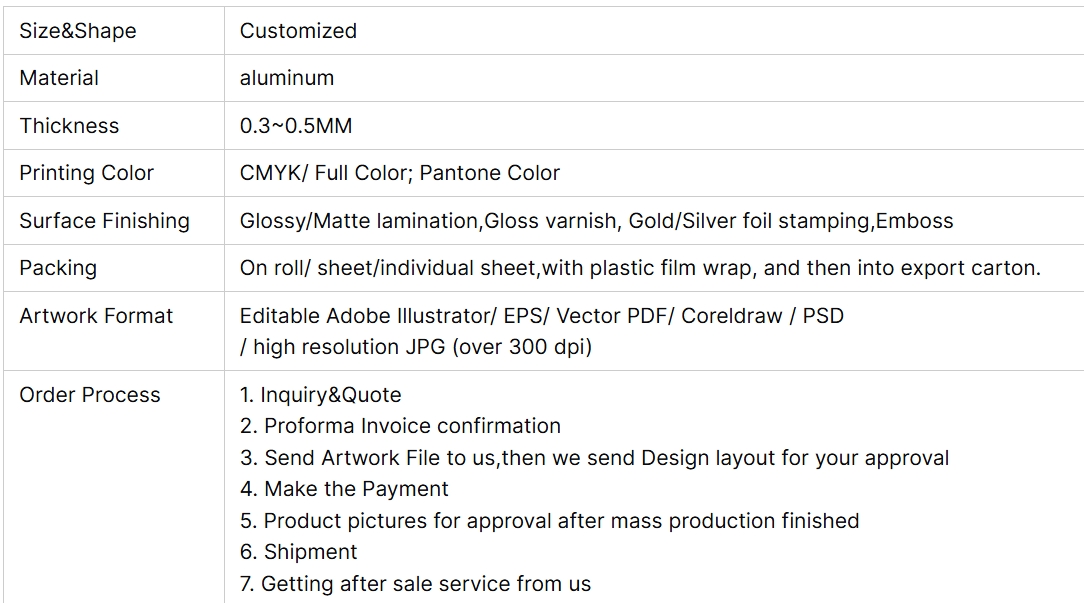Click the Shipment step text
1084x603 pixels.
(298, 552)
